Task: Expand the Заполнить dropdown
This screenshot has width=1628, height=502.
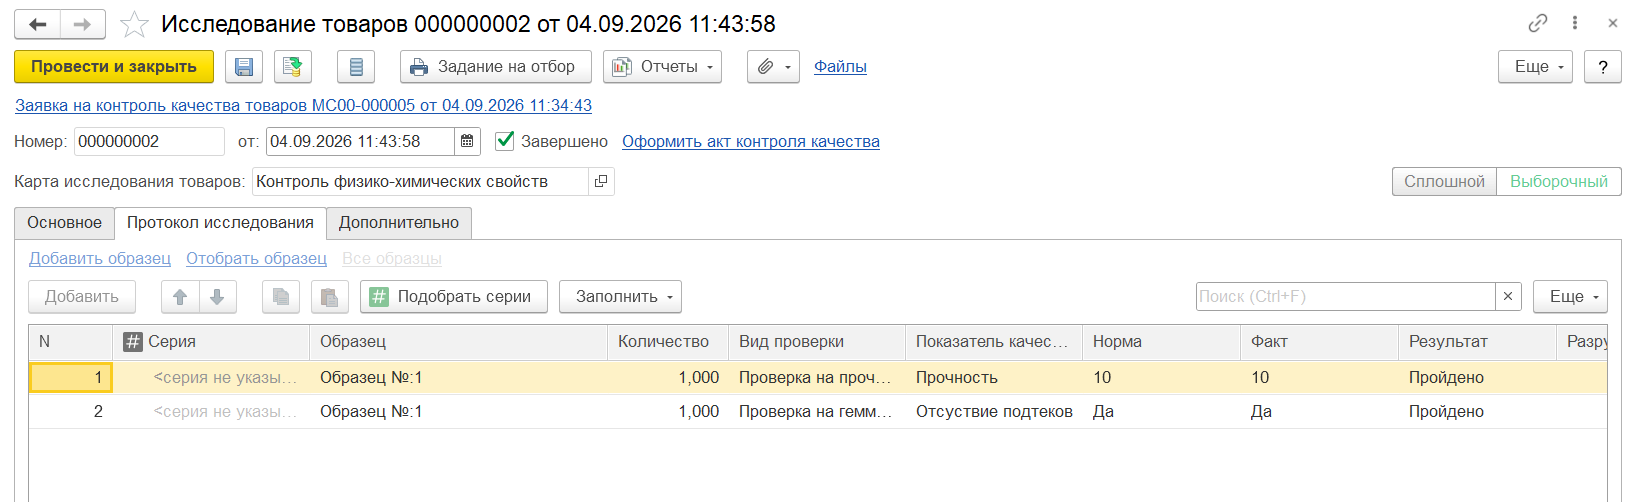Action: (620, 297)
